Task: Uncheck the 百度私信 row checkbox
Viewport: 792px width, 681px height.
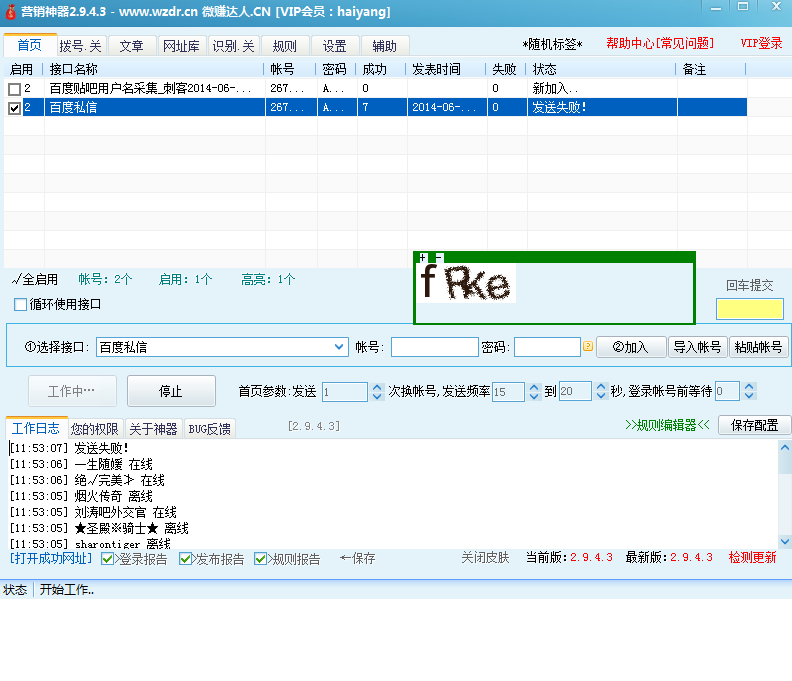Action: click(x=14, y=108)
